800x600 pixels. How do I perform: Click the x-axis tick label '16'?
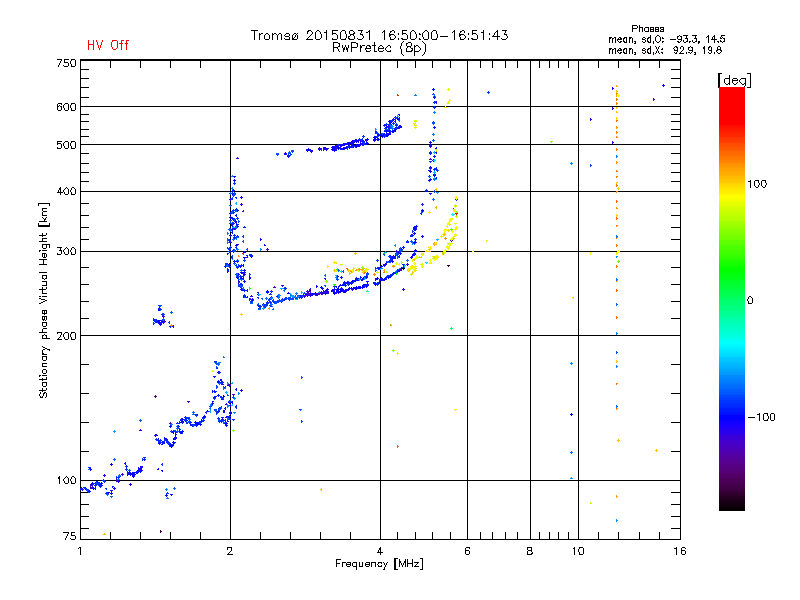click(x=680, y=551)
